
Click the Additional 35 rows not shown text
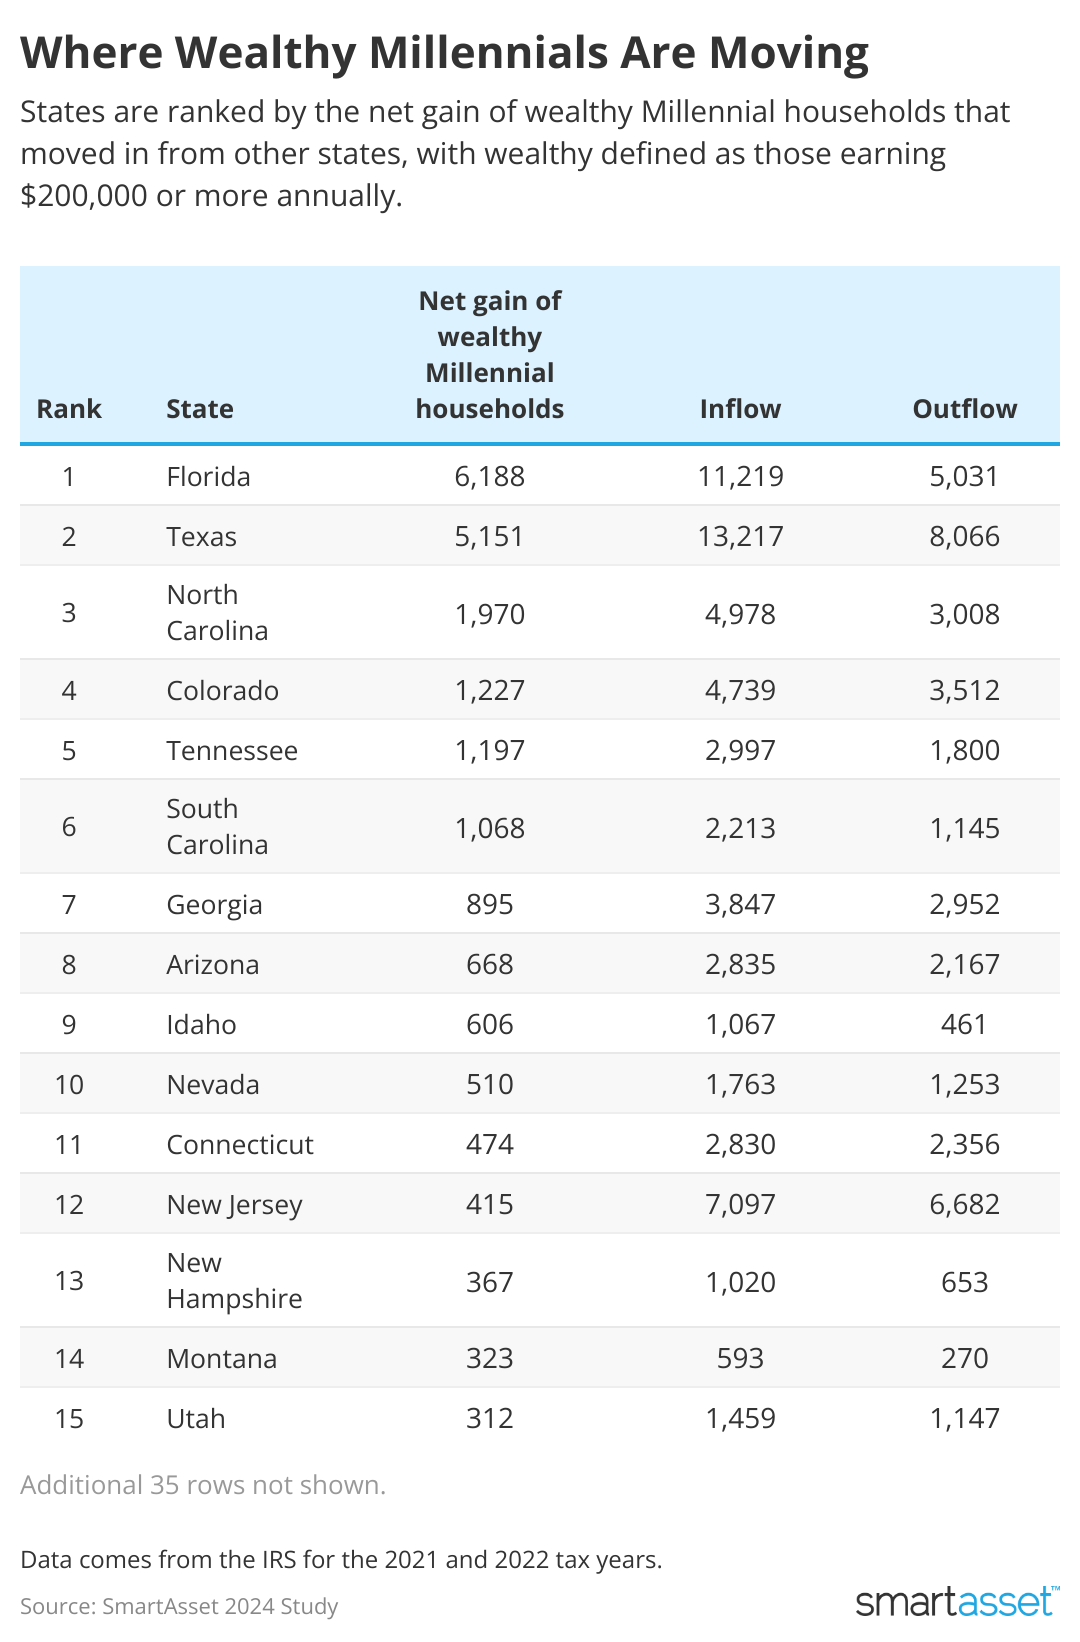point(203,1485)
